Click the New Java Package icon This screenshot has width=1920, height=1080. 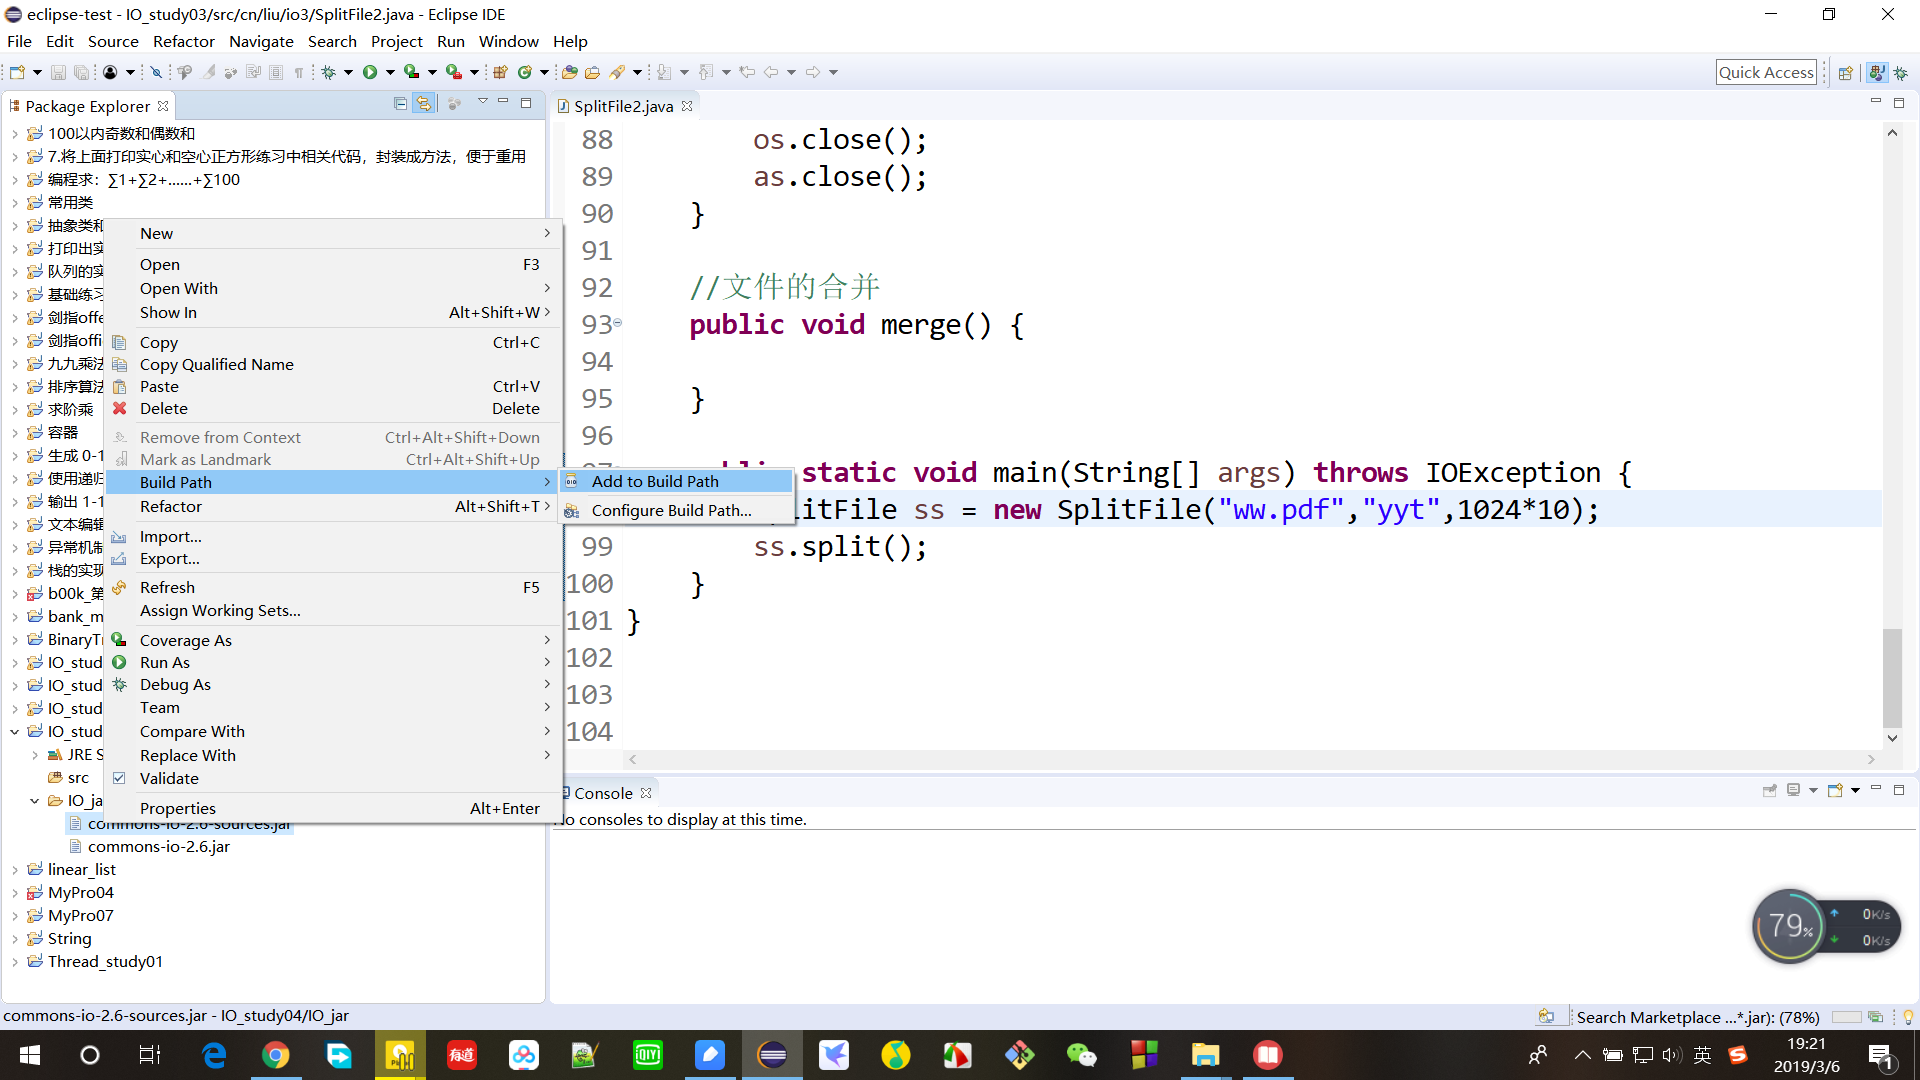[x=501, y=72]
